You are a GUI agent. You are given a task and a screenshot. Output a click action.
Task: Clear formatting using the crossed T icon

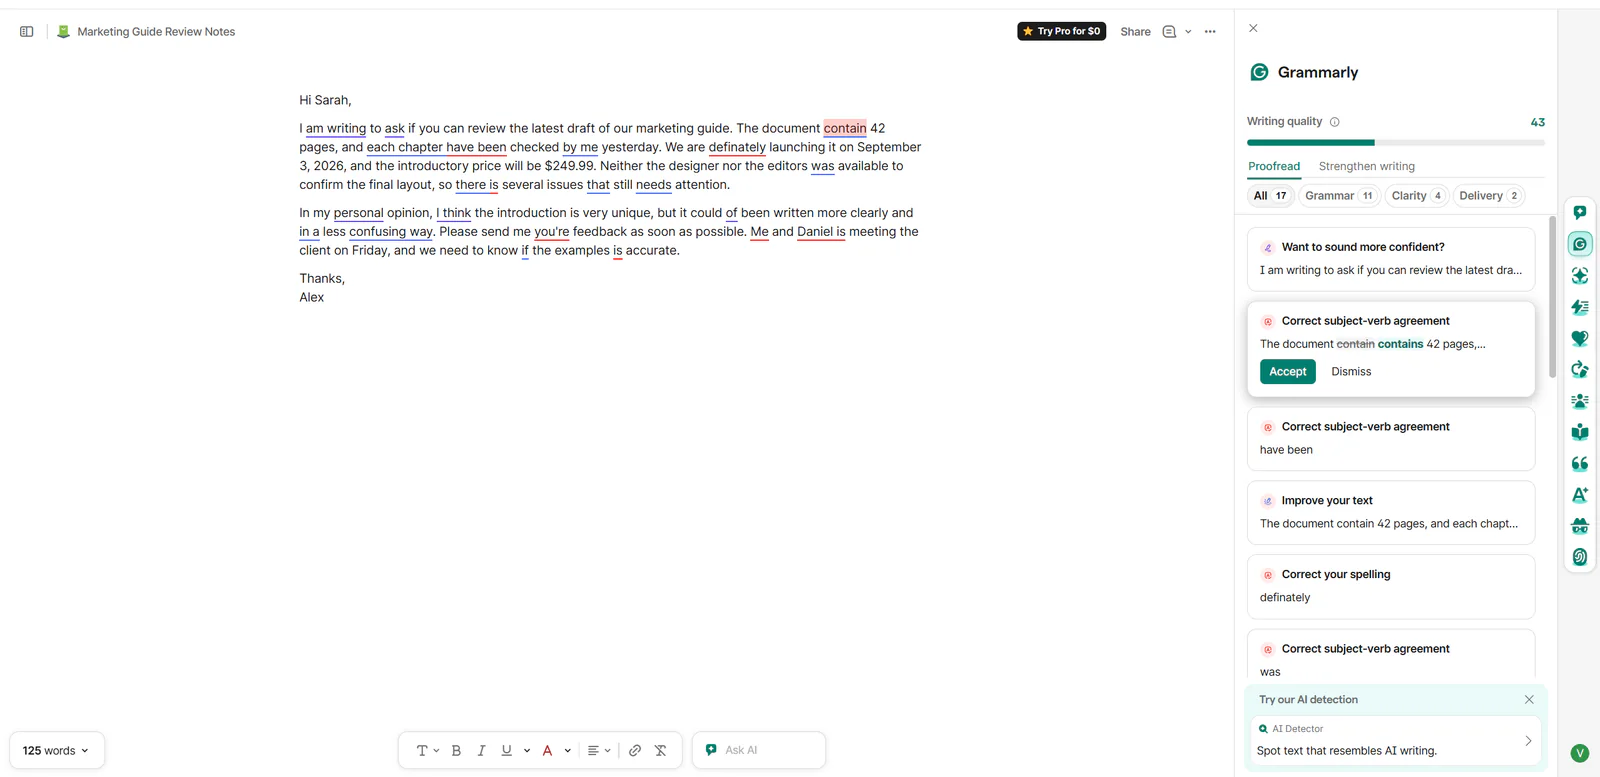[660, 750]
